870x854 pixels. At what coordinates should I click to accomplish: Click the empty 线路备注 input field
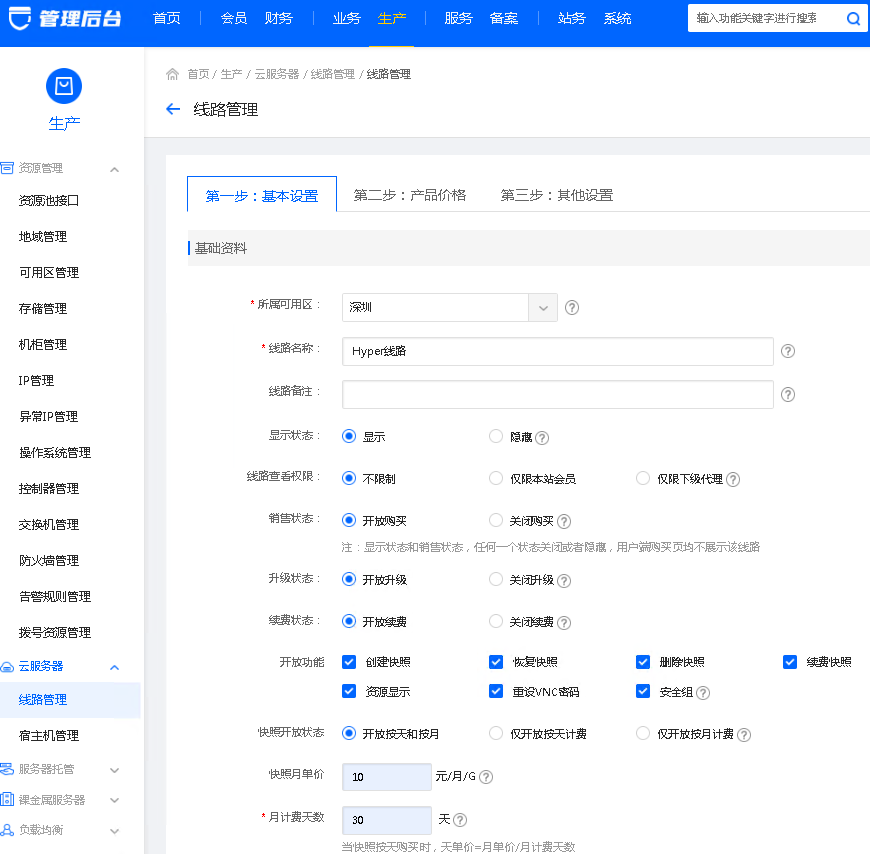click(558, 395)
